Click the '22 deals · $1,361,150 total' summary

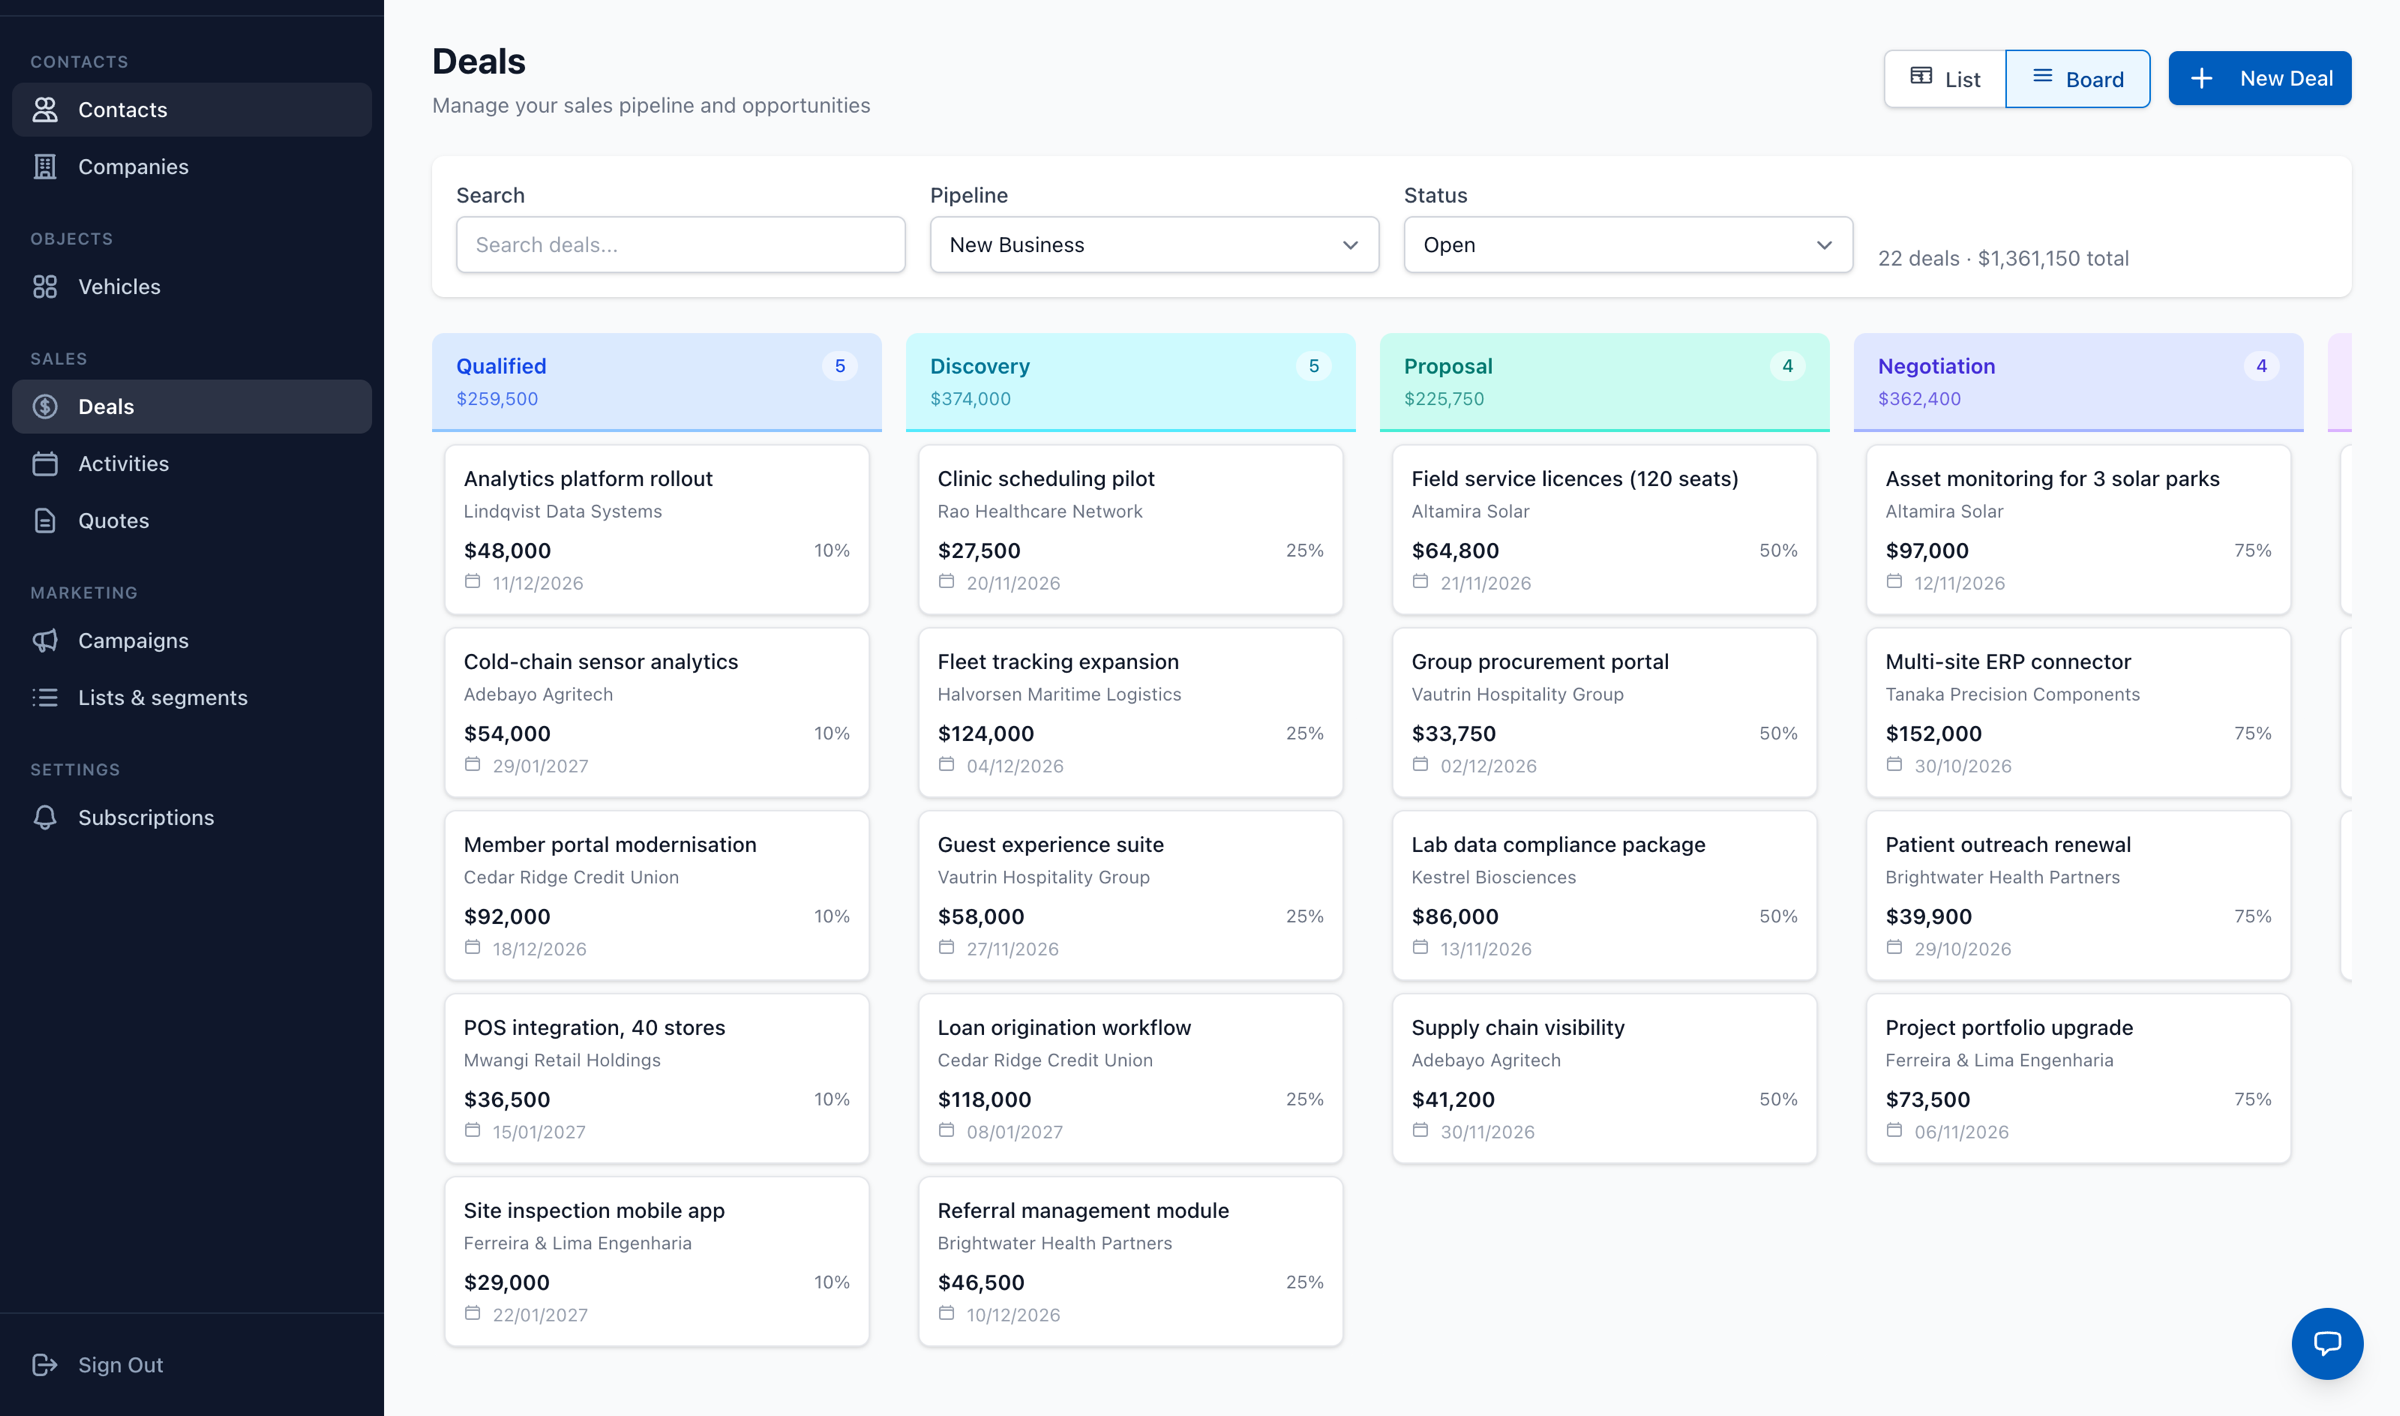click(x=2003, y=258)
